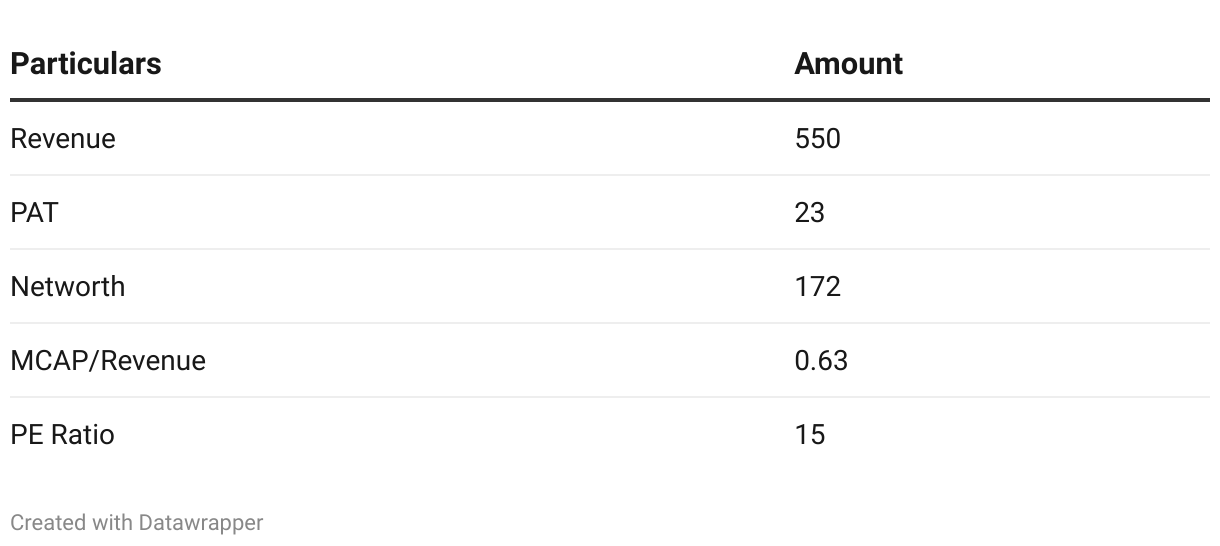Select the PE Ratio row label
This screenshot has height=546, width=1220.
click(62, 434)
